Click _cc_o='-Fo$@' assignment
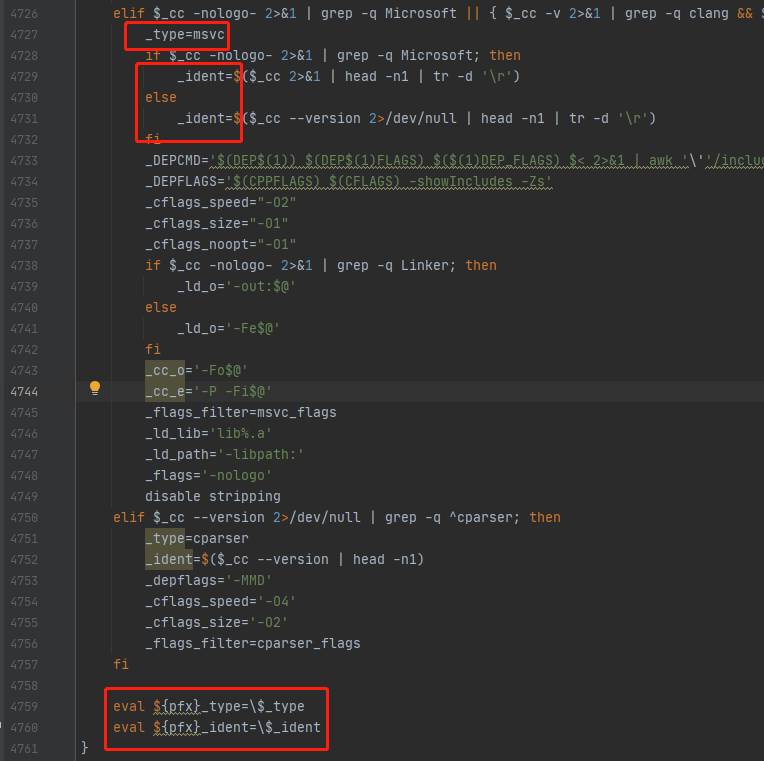 [x=196, y=371]
